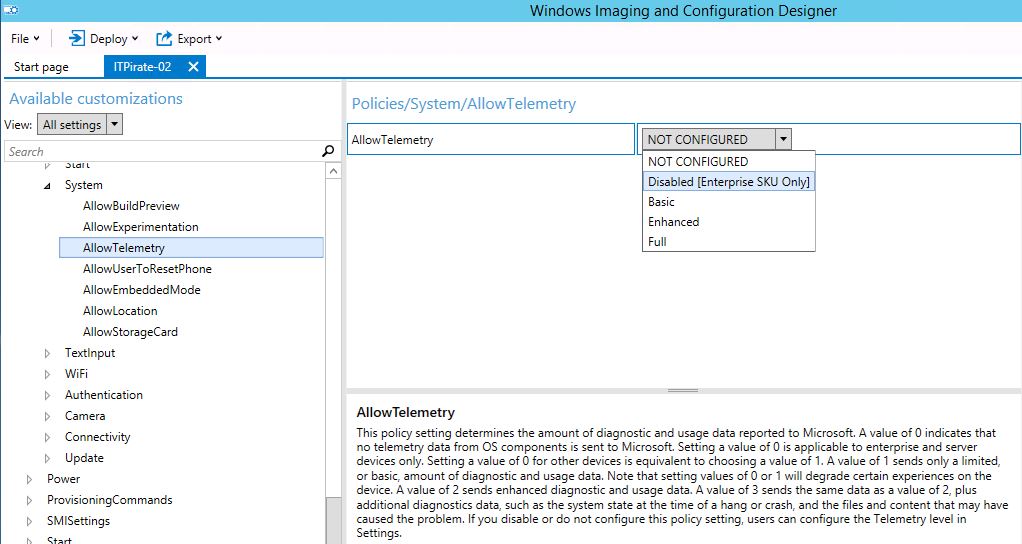Click the AllowTelemetry value dropdown arrow

[x=783, y=139]
